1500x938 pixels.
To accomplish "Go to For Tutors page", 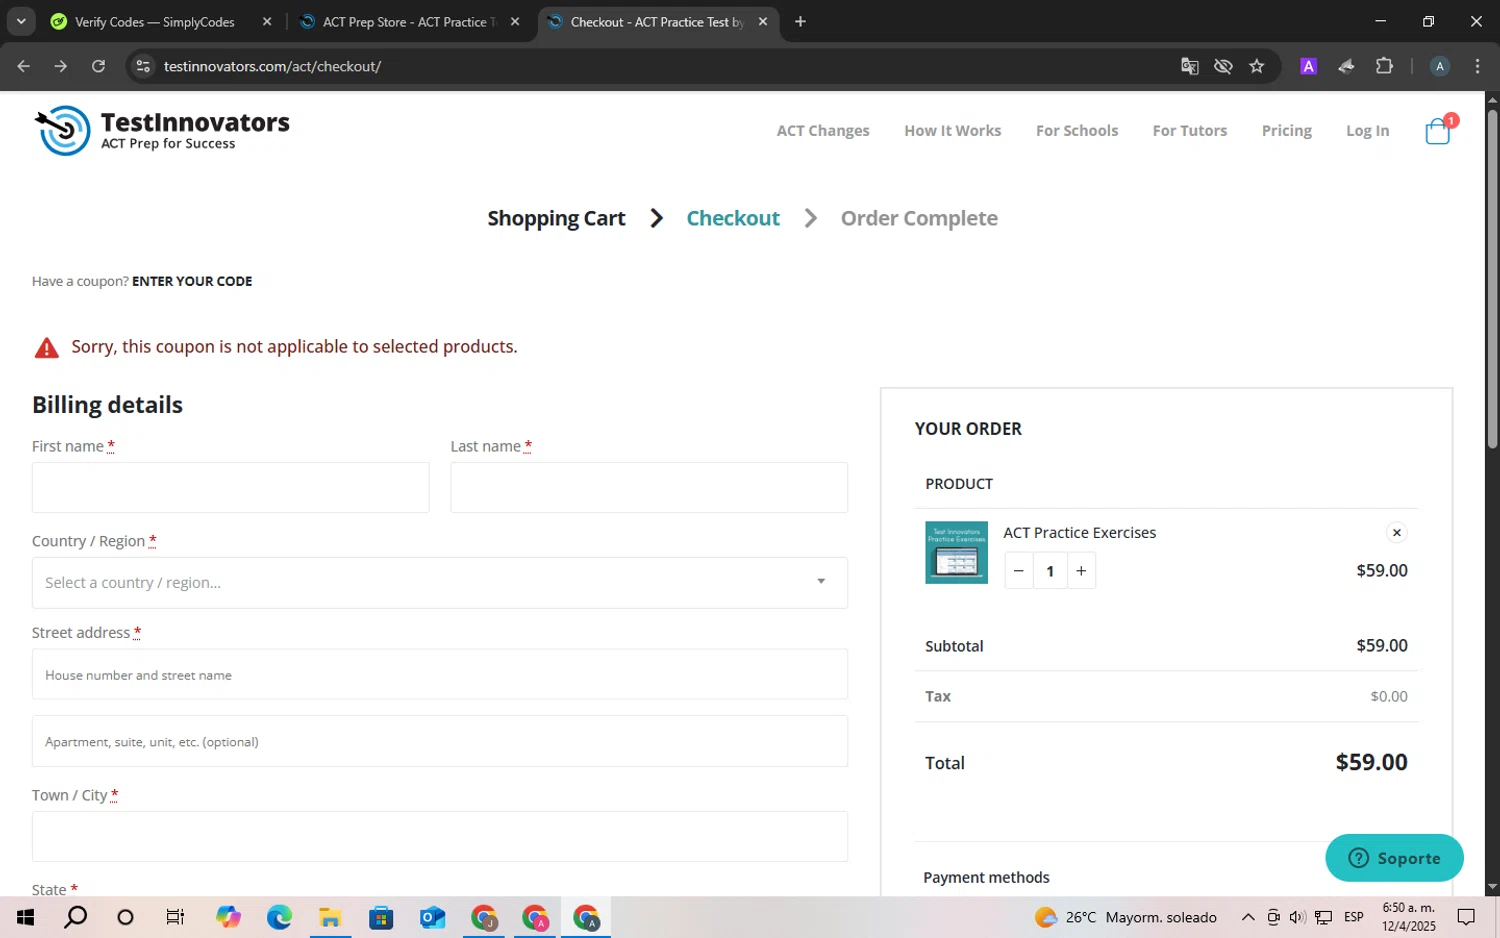I will (x=1189, y=131).
